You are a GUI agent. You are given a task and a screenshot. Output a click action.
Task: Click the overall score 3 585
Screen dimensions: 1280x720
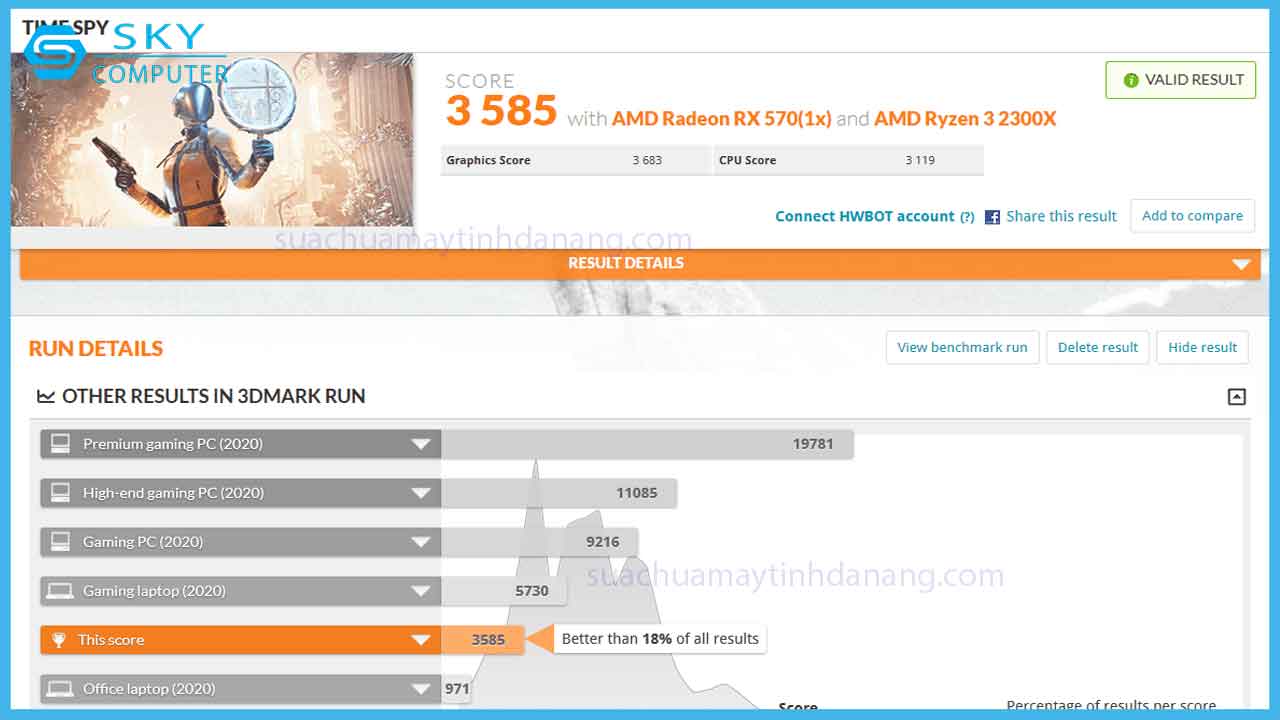click(x=501, y=111)
